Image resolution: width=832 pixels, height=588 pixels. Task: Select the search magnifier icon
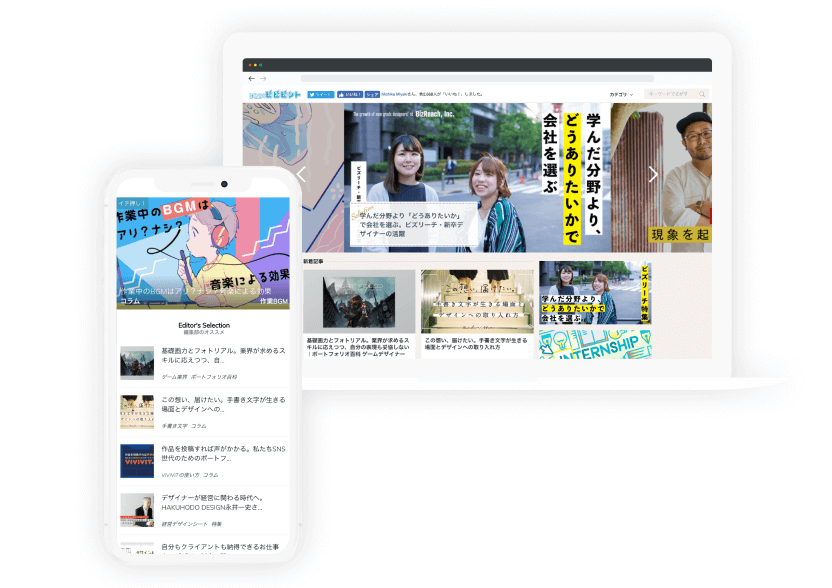pos(702,93)
